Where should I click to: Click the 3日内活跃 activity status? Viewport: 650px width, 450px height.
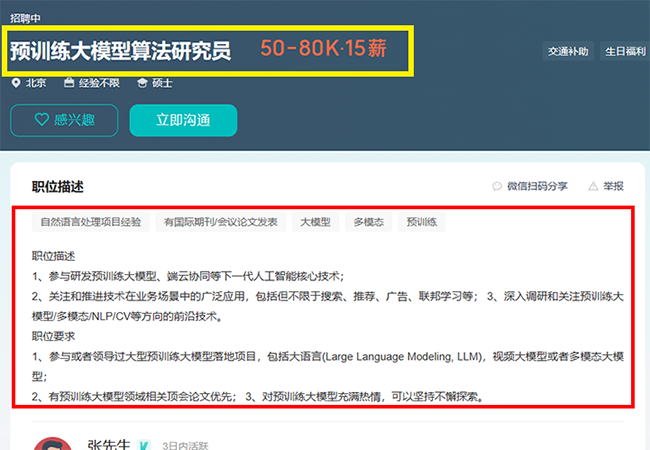(x=185, y=446)
